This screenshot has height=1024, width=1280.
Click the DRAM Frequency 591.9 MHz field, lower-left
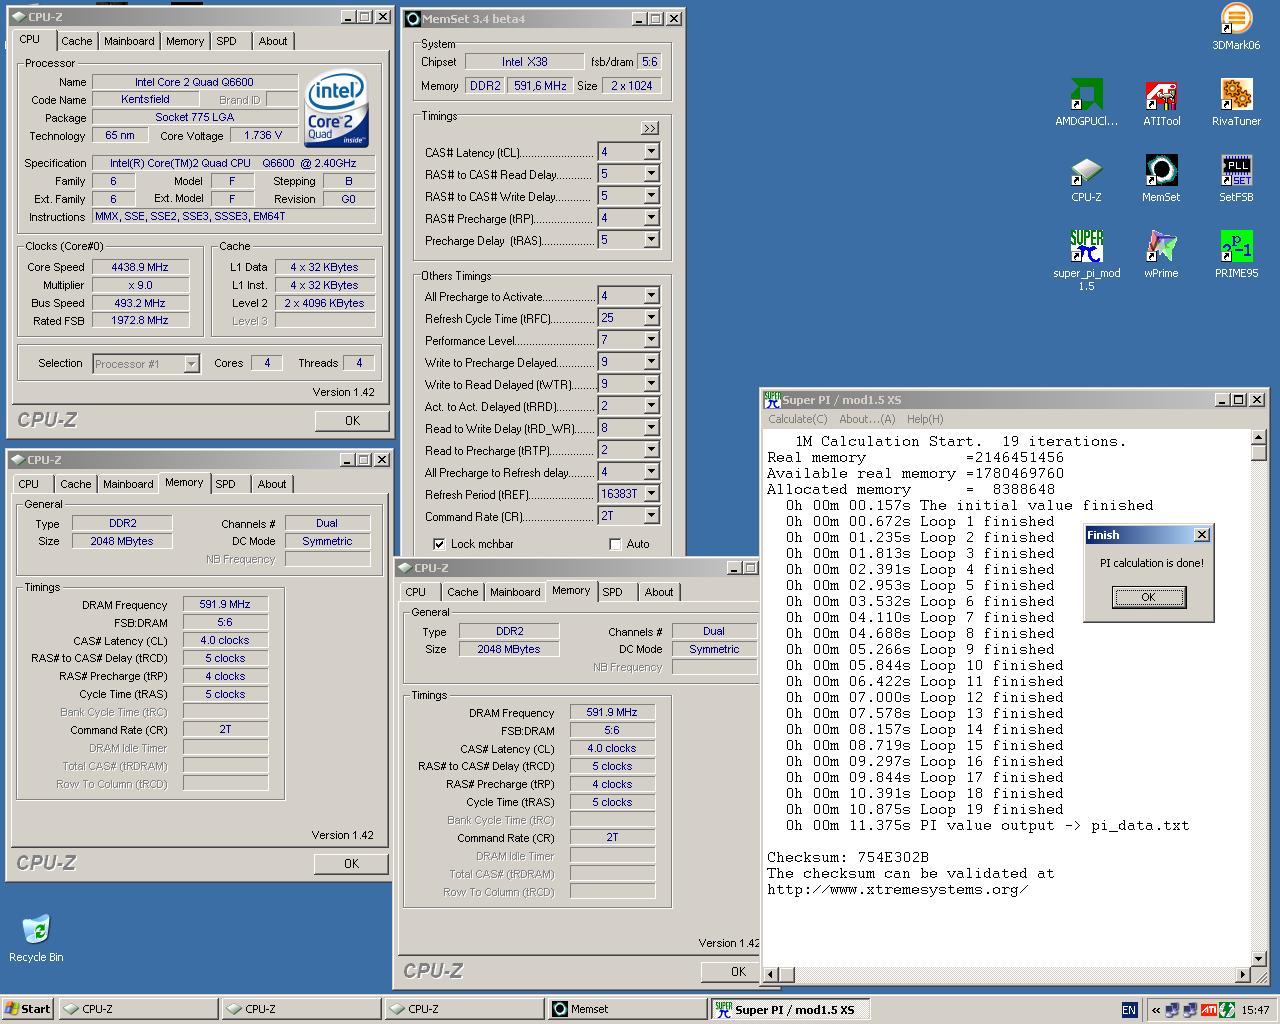point(225,604)
